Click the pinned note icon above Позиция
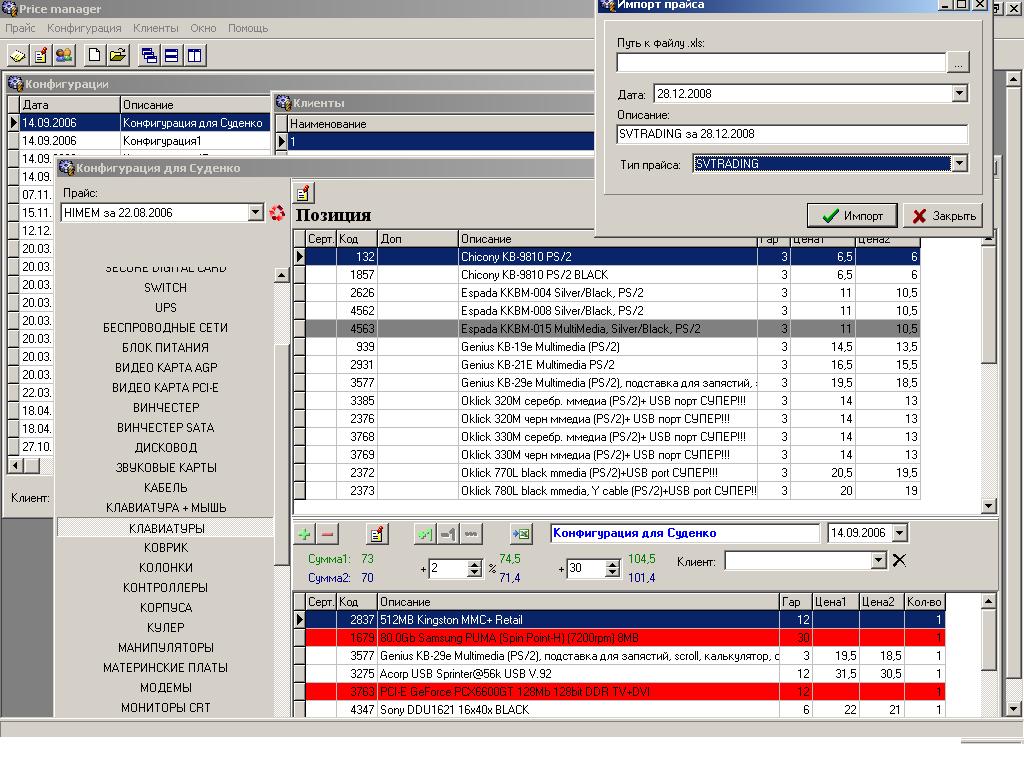 pos(304,192)
